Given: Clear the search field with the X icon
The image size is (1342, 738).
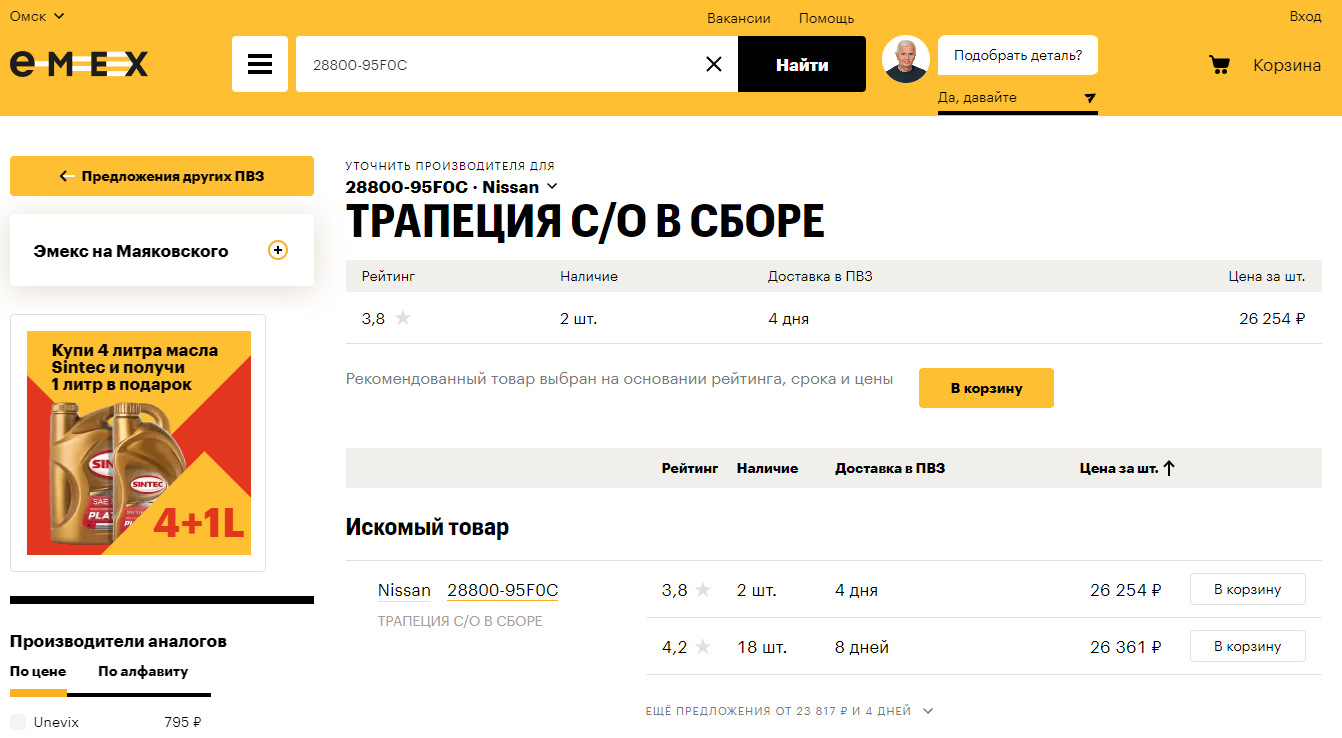Looking at the screenshot, I should click(714, 64).
